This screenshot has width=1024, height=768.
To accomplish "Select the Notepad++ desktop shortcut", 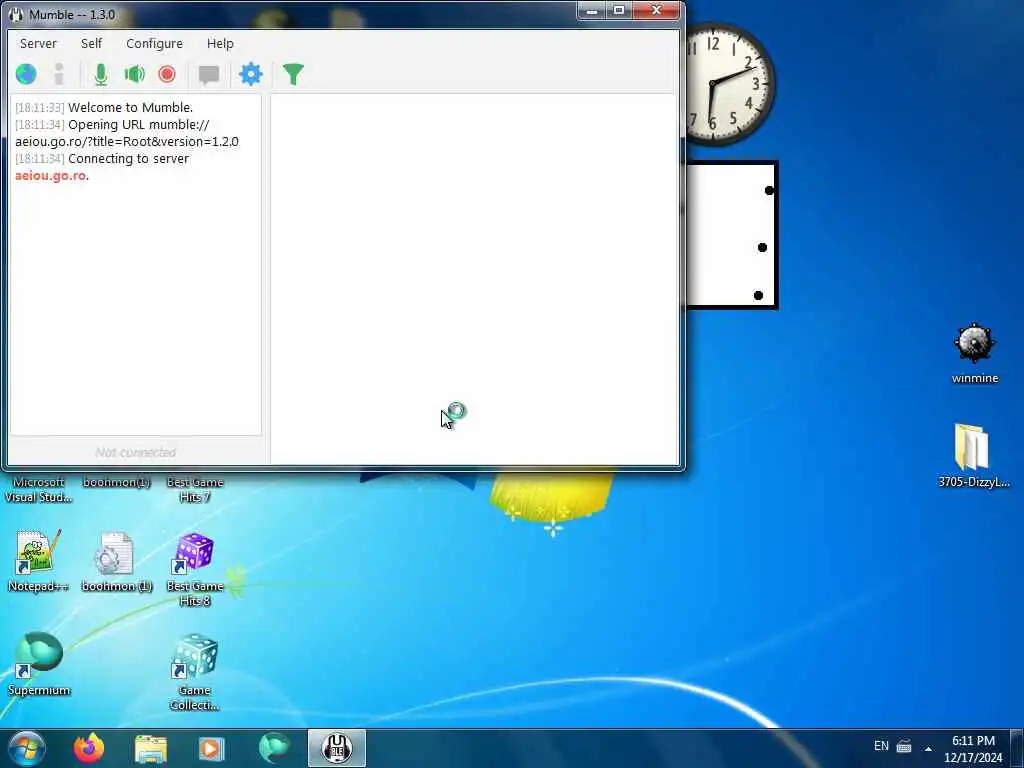I will click(38, 561).
